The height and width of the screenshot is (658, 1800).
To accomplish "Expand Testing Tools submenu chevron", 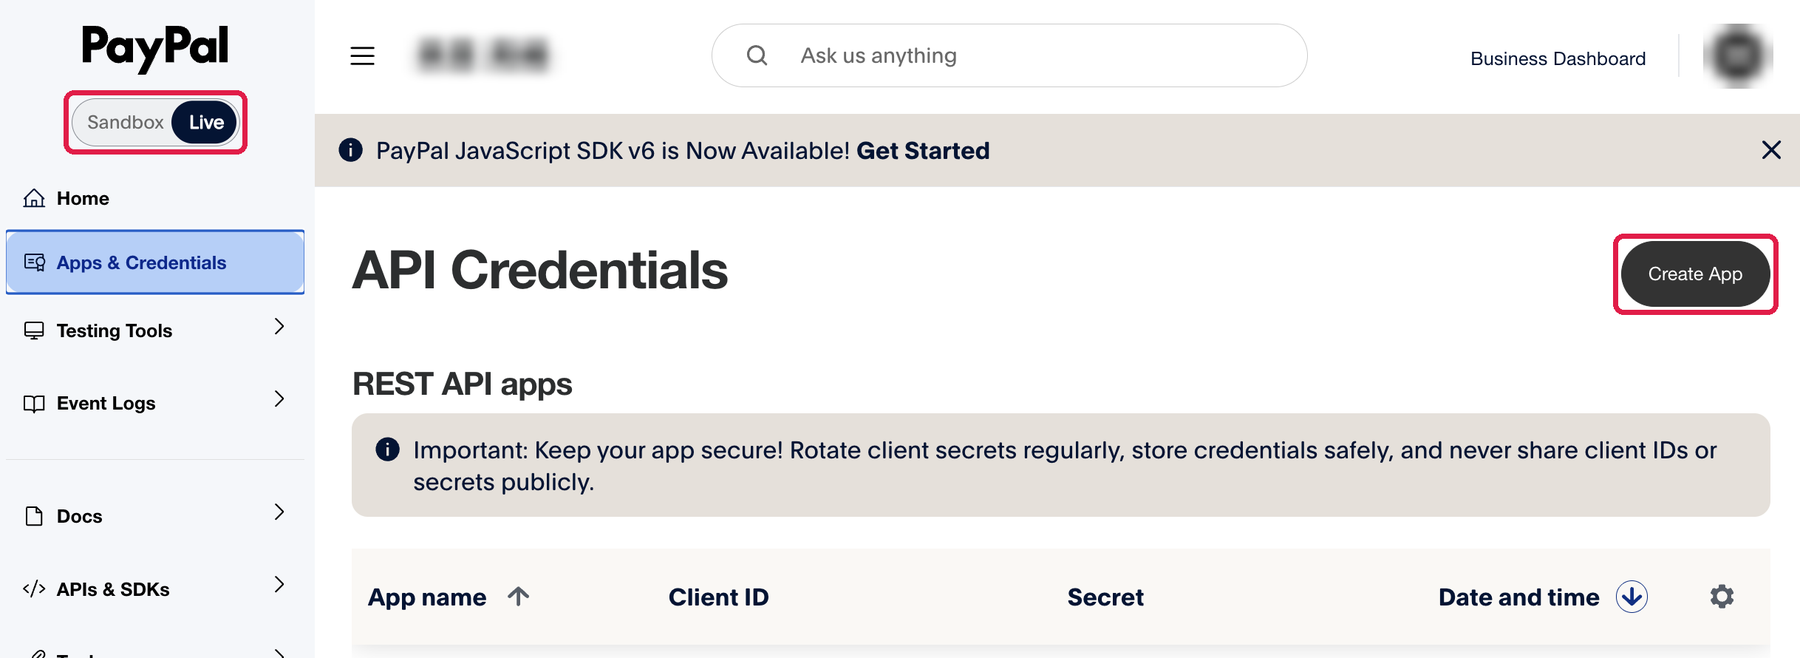I will click(x=279, y=327).
